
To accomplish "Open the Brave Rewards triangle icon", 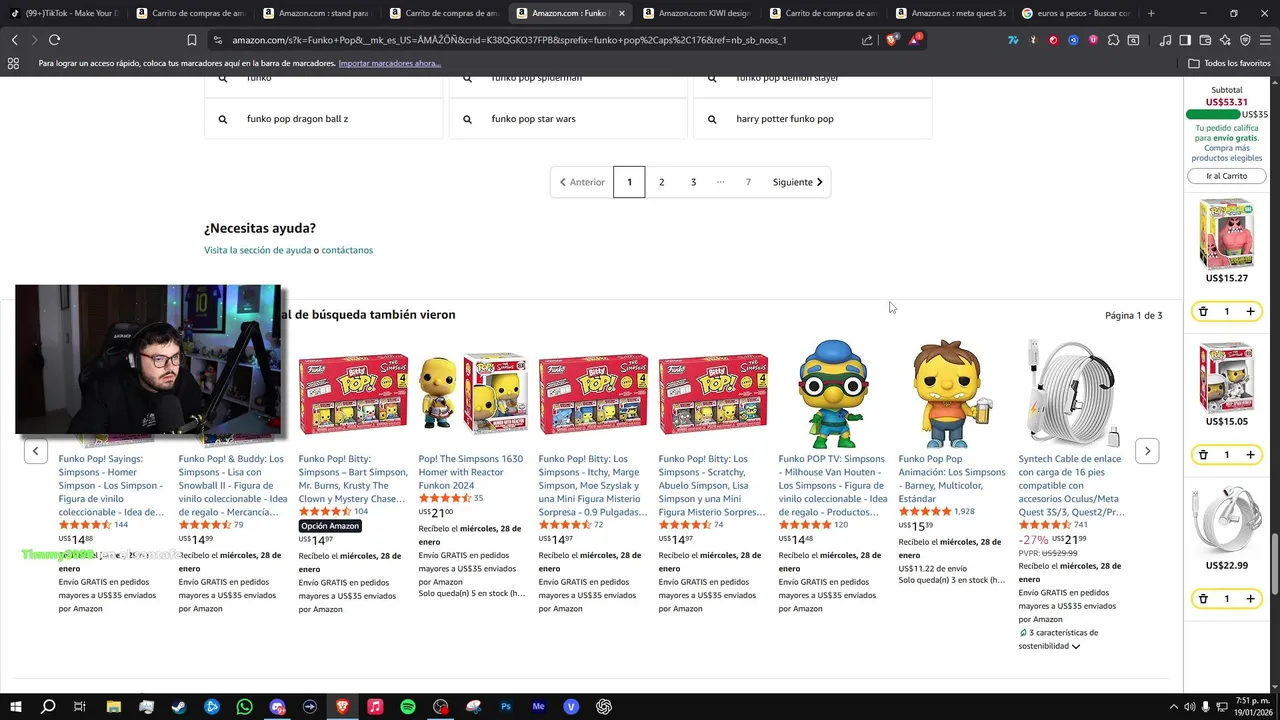I will coord(914,40).
